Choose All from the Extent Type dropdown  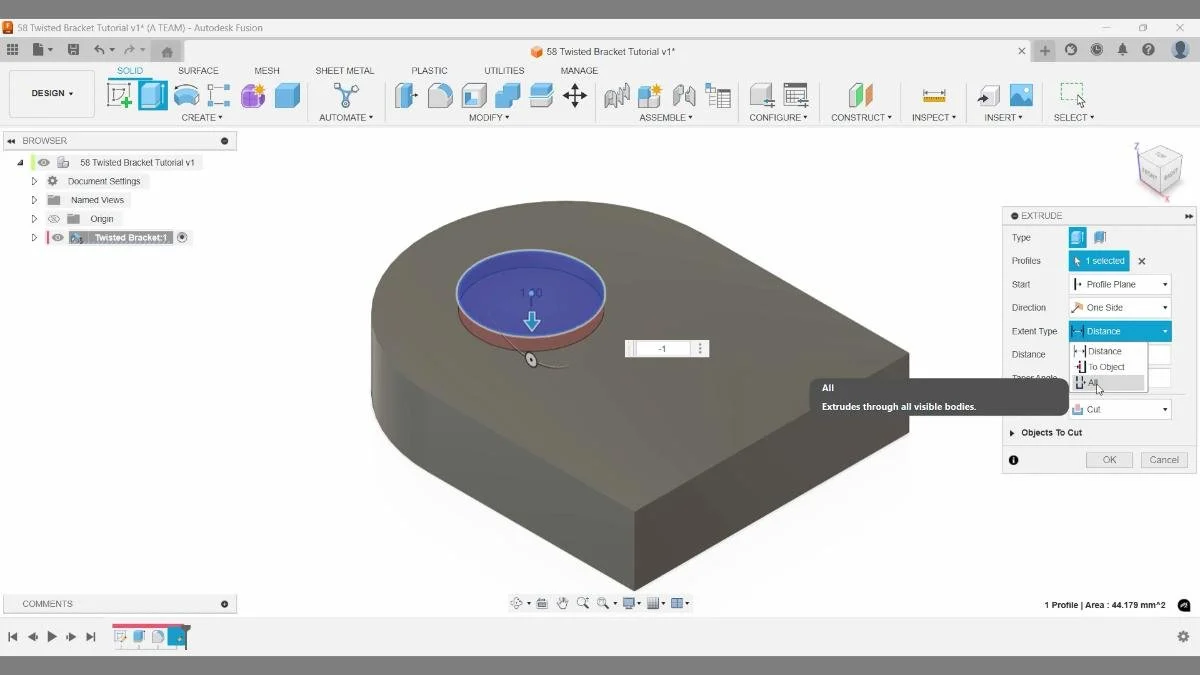1090,382
